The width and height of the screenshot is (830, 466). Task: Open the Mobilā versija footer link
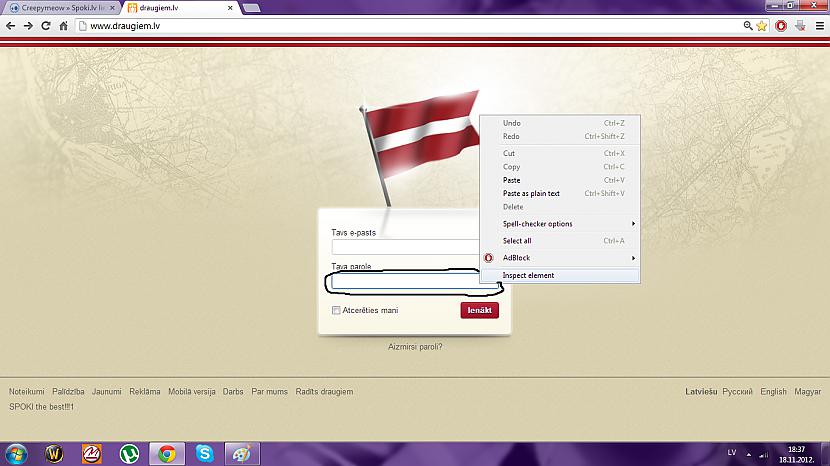coord(192,391)
